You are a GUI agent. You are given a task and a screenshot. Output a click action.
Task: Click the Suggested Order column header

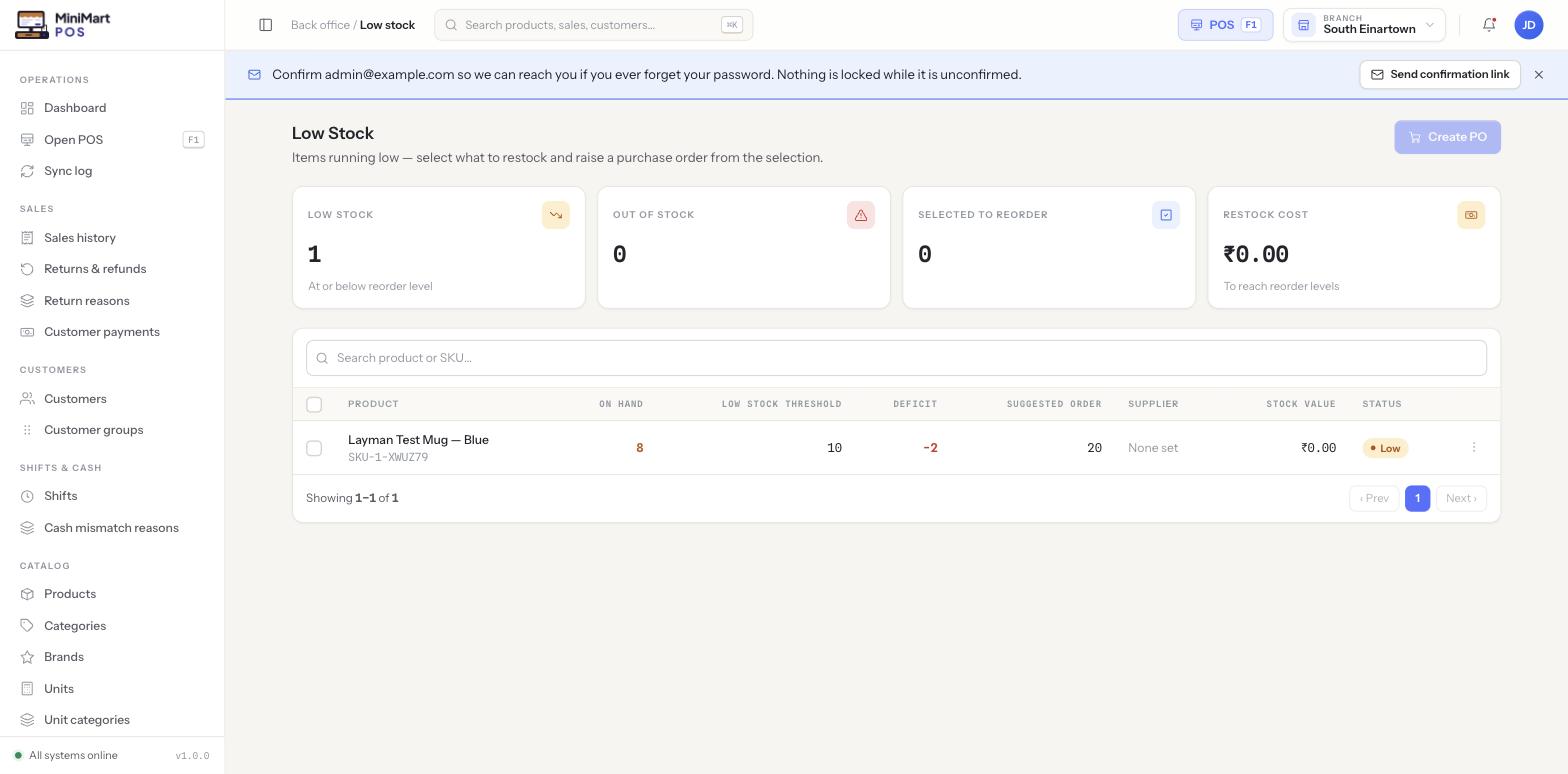click(x=1054, y=404)
